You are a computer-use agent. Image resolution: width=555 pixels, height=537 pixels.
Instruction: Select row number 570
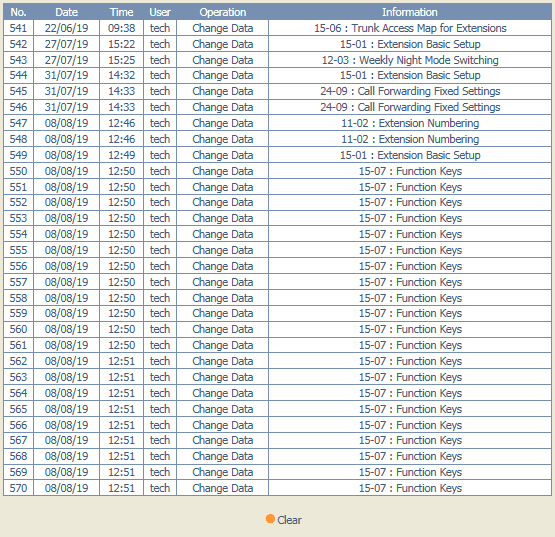pyautogui.click(x=18, y=488)
